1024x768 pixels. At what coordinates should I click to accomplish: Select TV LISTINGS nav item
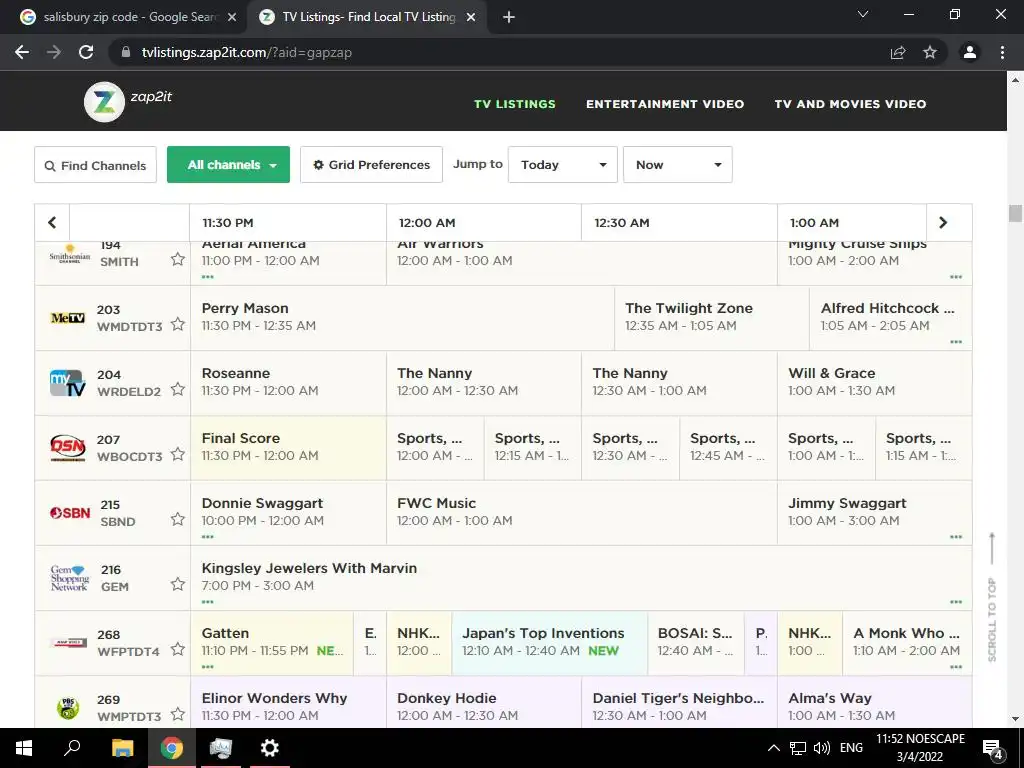[515, 104]
